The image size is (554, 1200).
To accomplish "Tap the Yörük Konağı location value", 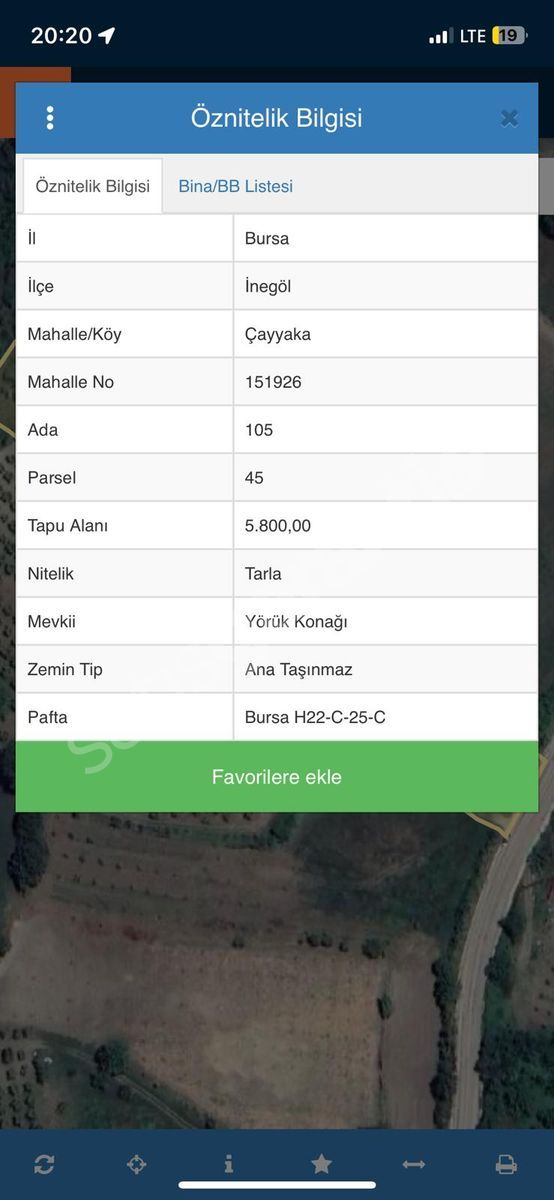I will [x=296, y=622].
